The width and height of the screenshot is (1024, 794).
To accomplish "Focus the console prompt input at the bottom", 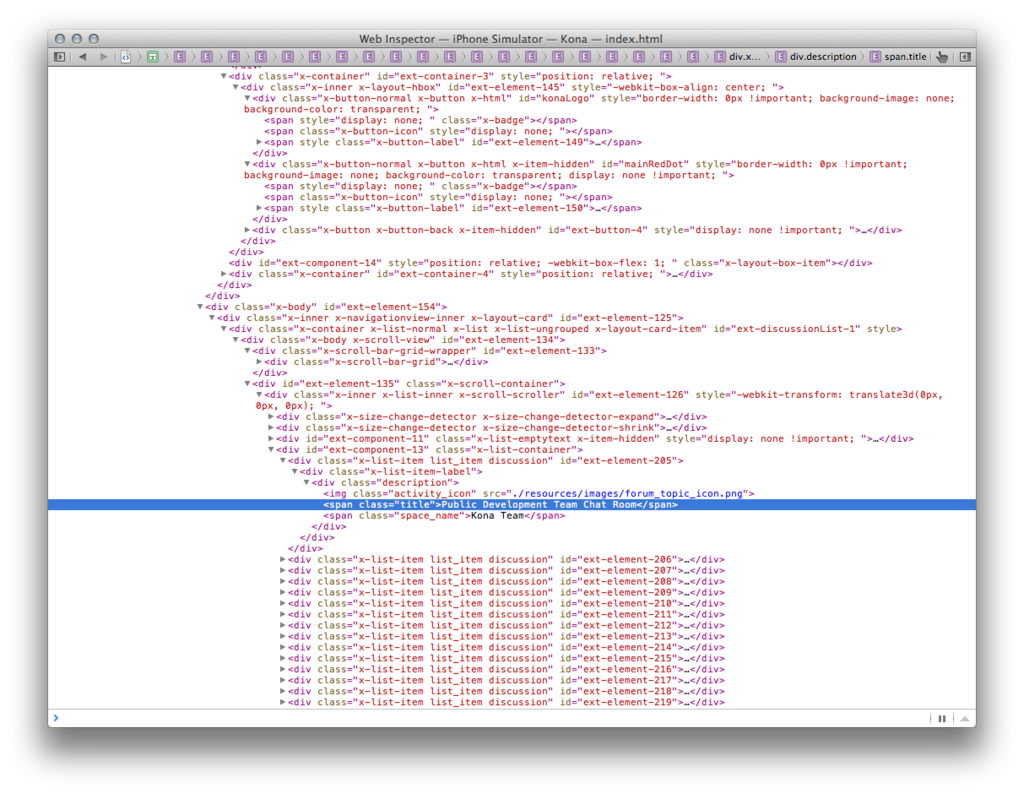I will (490, 718).
